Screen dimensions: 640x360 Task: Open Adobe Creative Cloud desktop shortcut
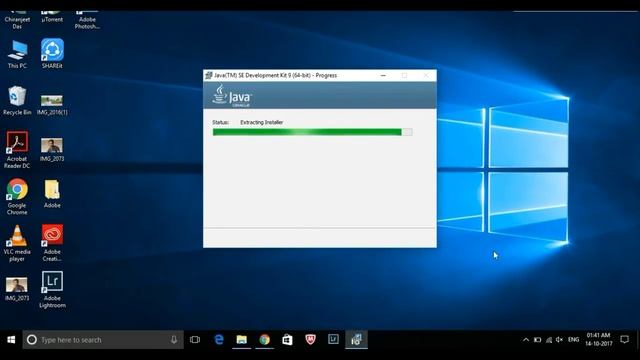(x=52, y=243)
